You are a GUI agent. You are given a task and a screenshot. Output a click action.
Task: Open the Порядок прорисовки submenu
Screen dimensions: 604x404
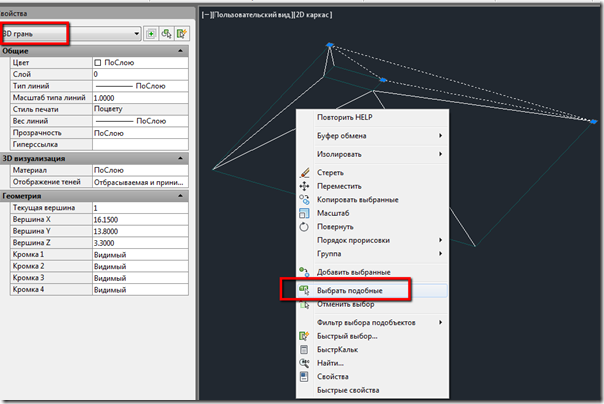coord(372,240)
